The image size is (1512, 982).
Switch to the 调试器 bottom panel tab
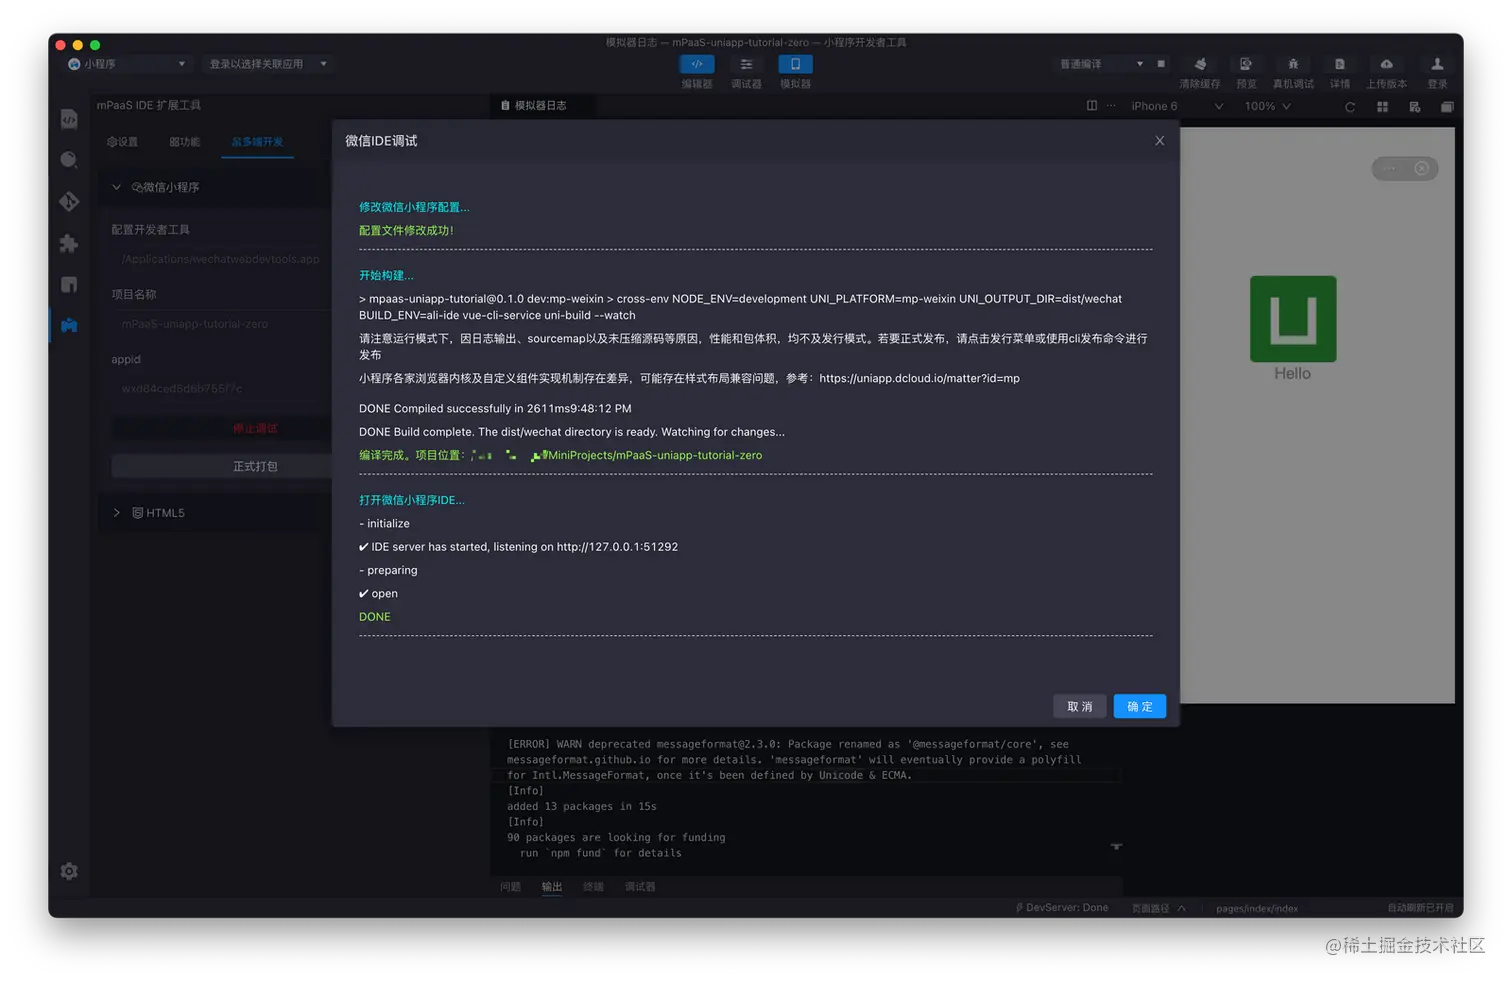640,887
